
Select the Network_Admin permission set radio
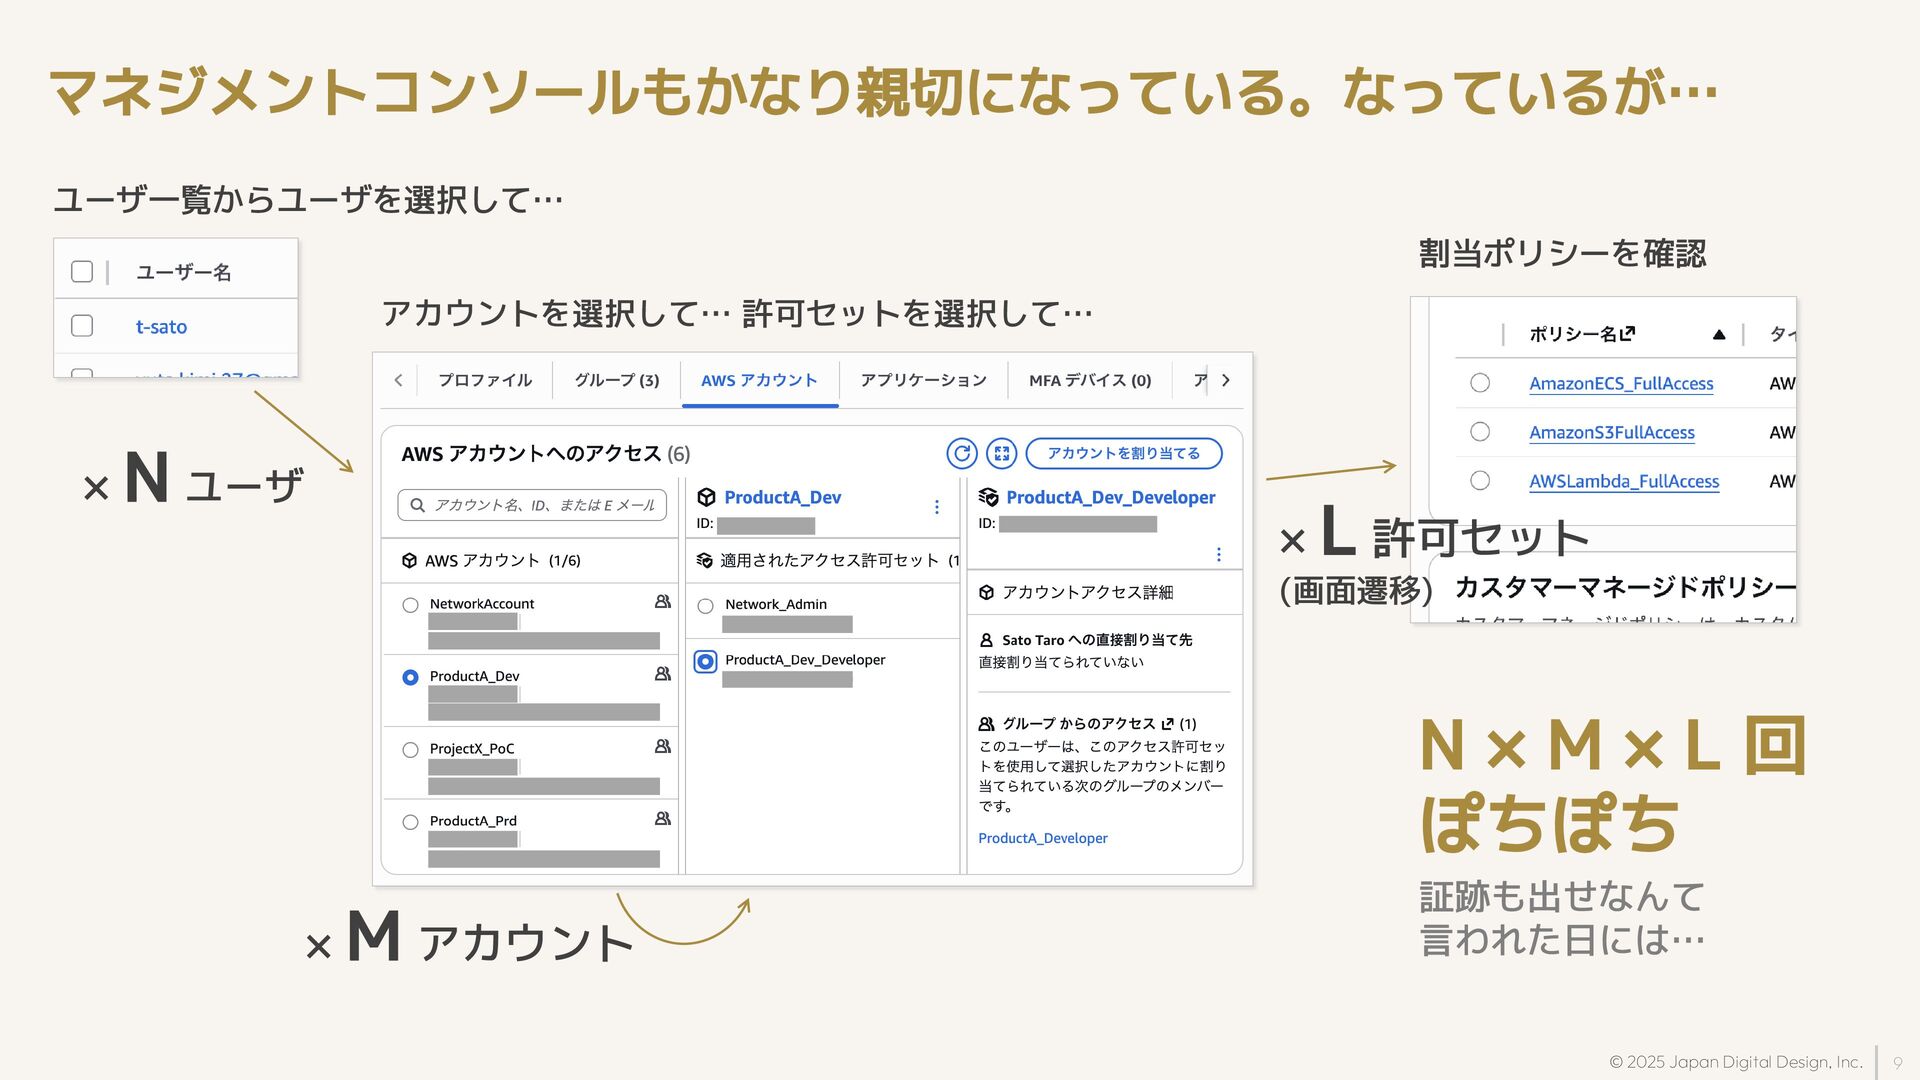click(x=705, y=606)
